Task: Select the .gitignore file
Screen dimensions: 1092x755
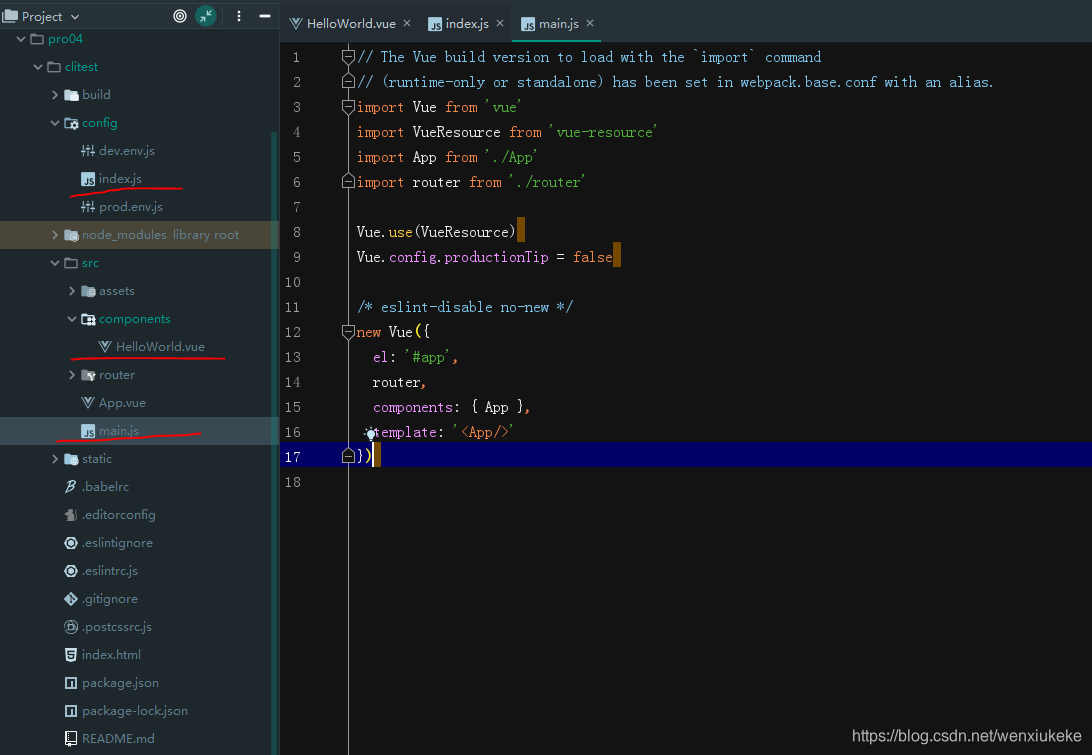Action: pyautogui.click(x=109, y=599)
